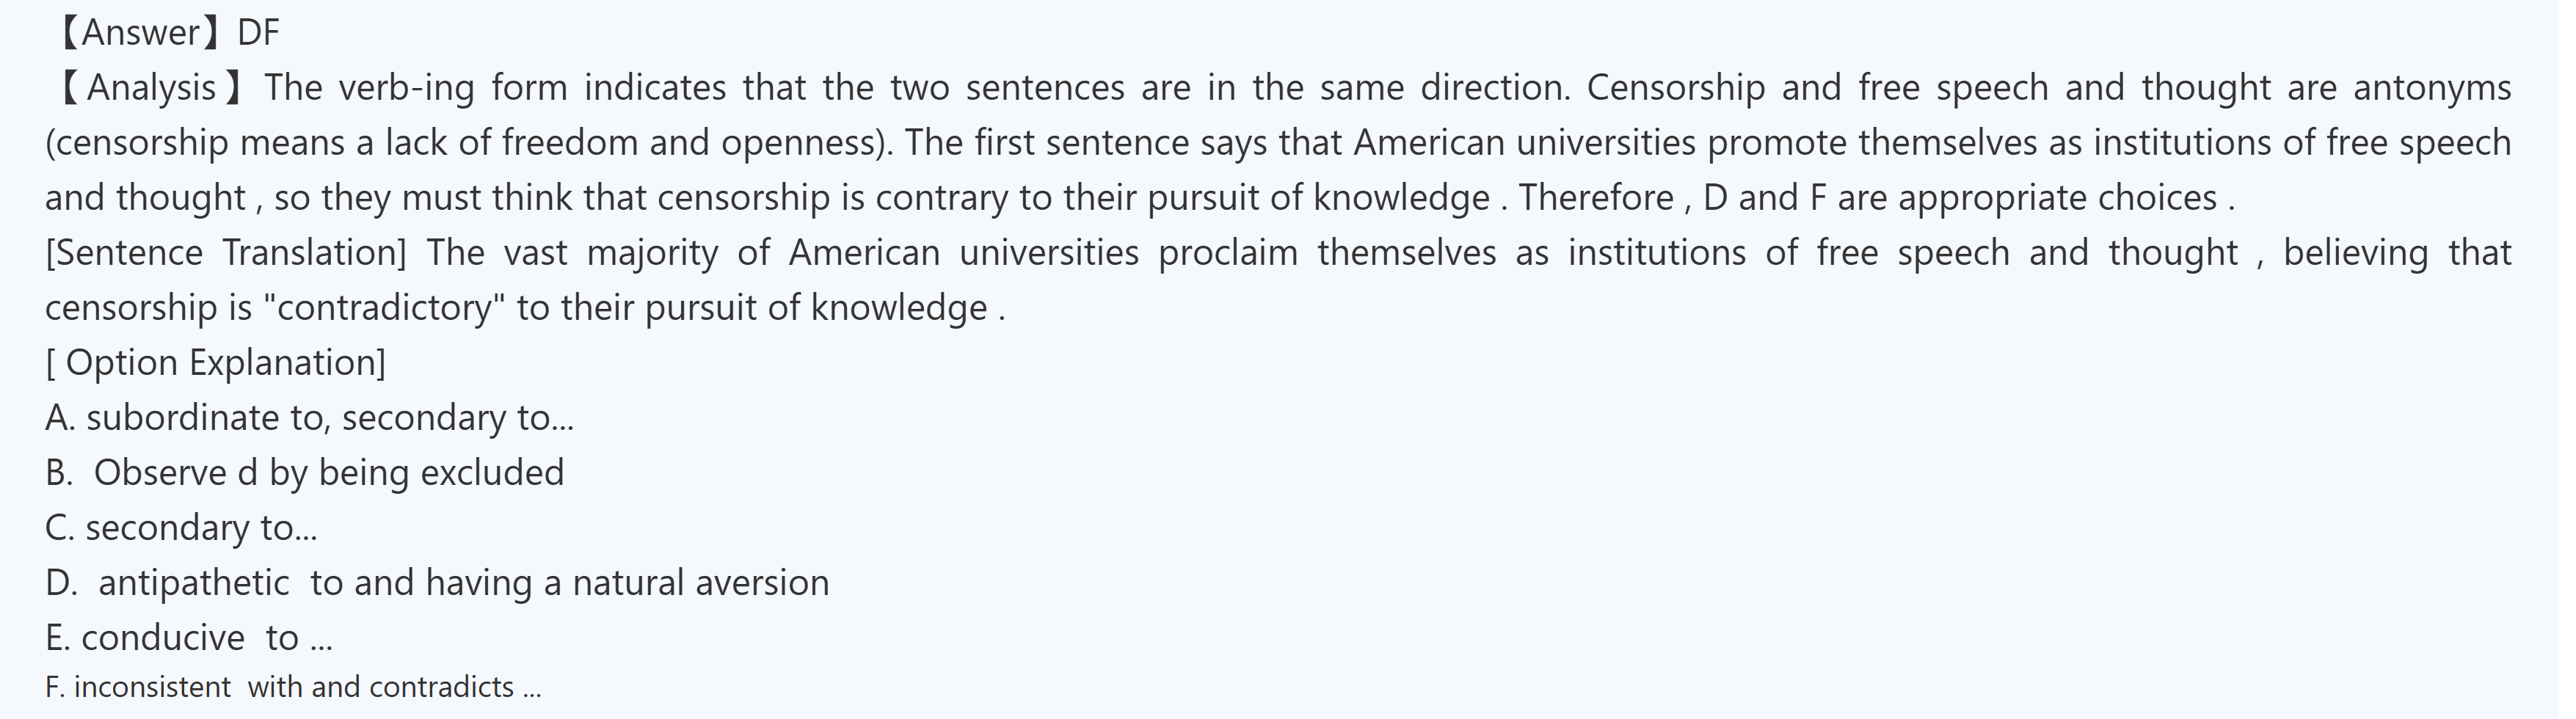Click the word "verb-ing" in the analysis
The image size is (2576, 719).
(x=405, y=88)
